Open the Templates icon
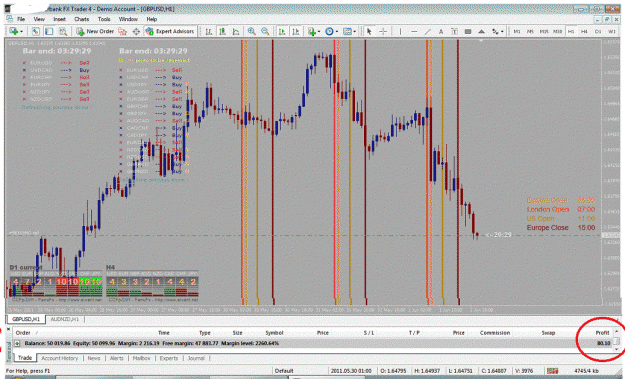Viewport: 625px width, 379px height. [x=347, y=31]
